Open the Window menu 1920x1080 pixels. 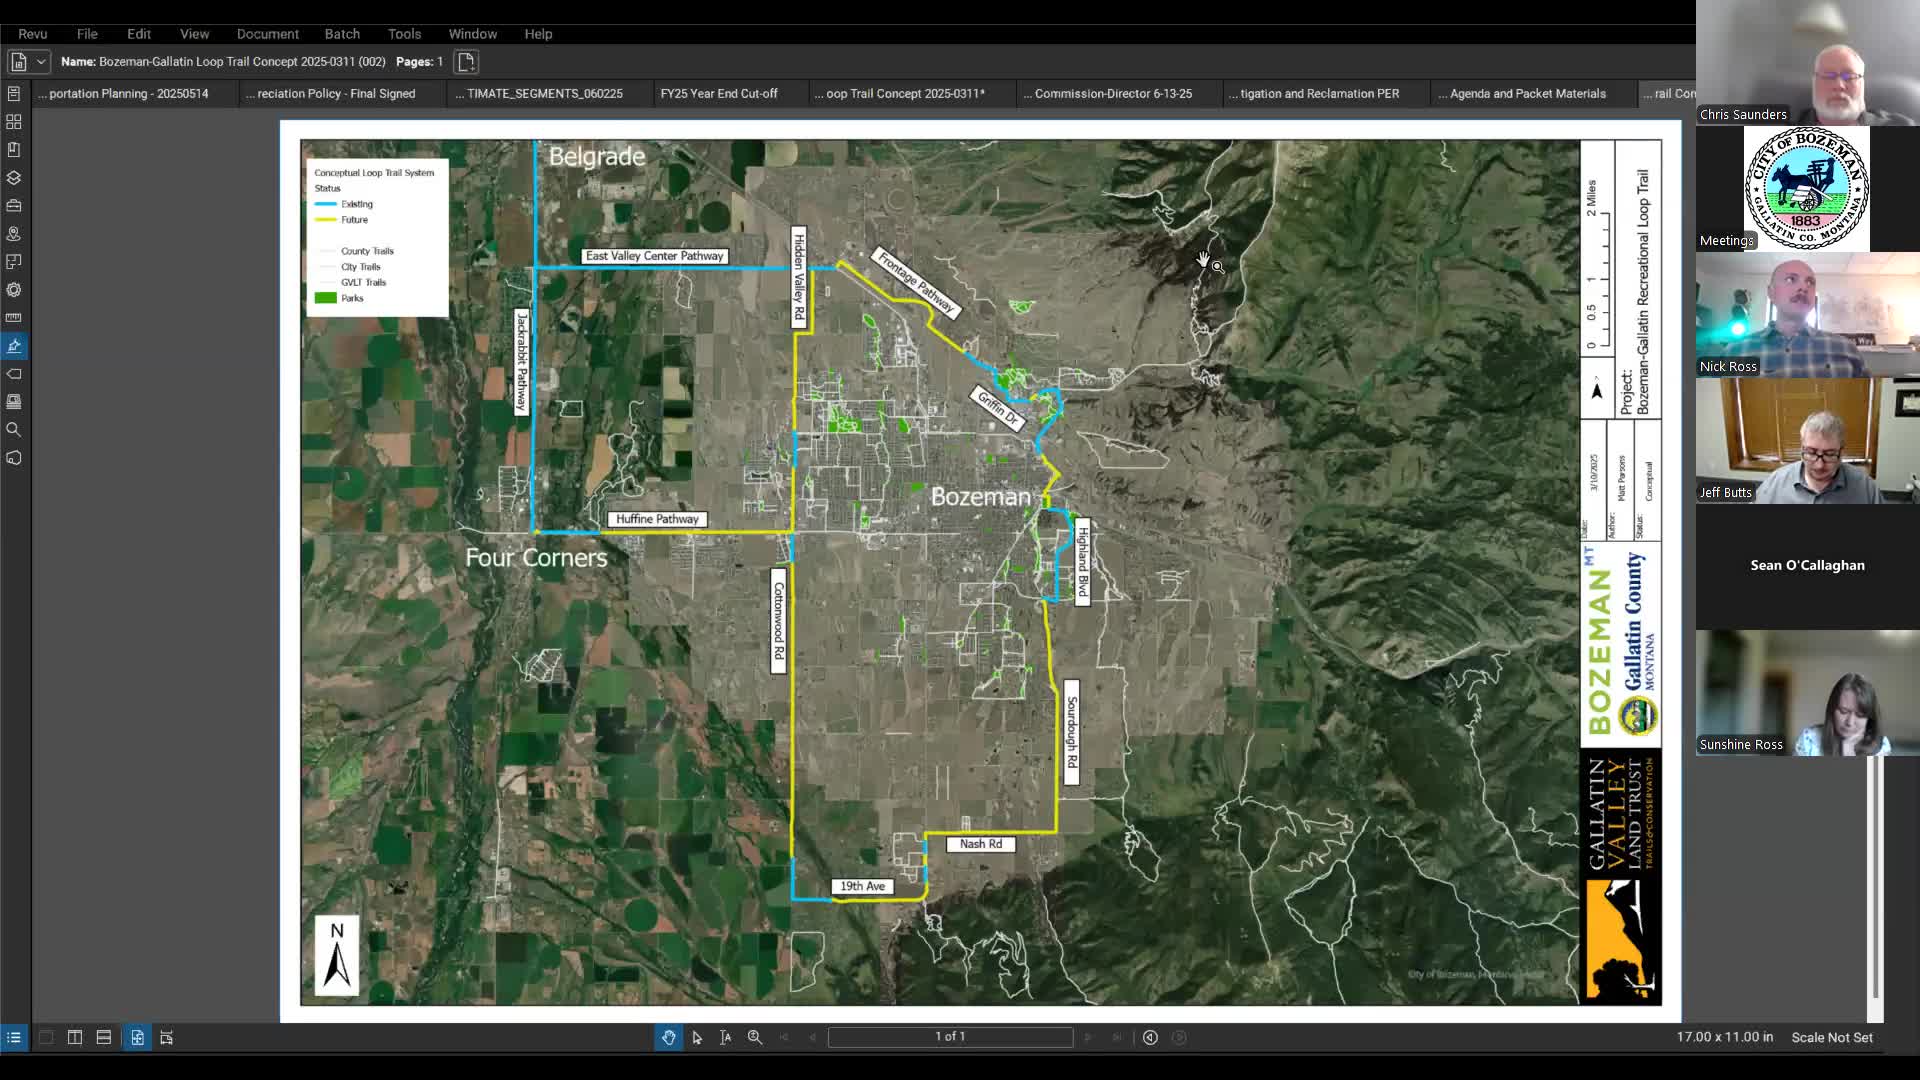pyautogui.click(x=473, y=34)
